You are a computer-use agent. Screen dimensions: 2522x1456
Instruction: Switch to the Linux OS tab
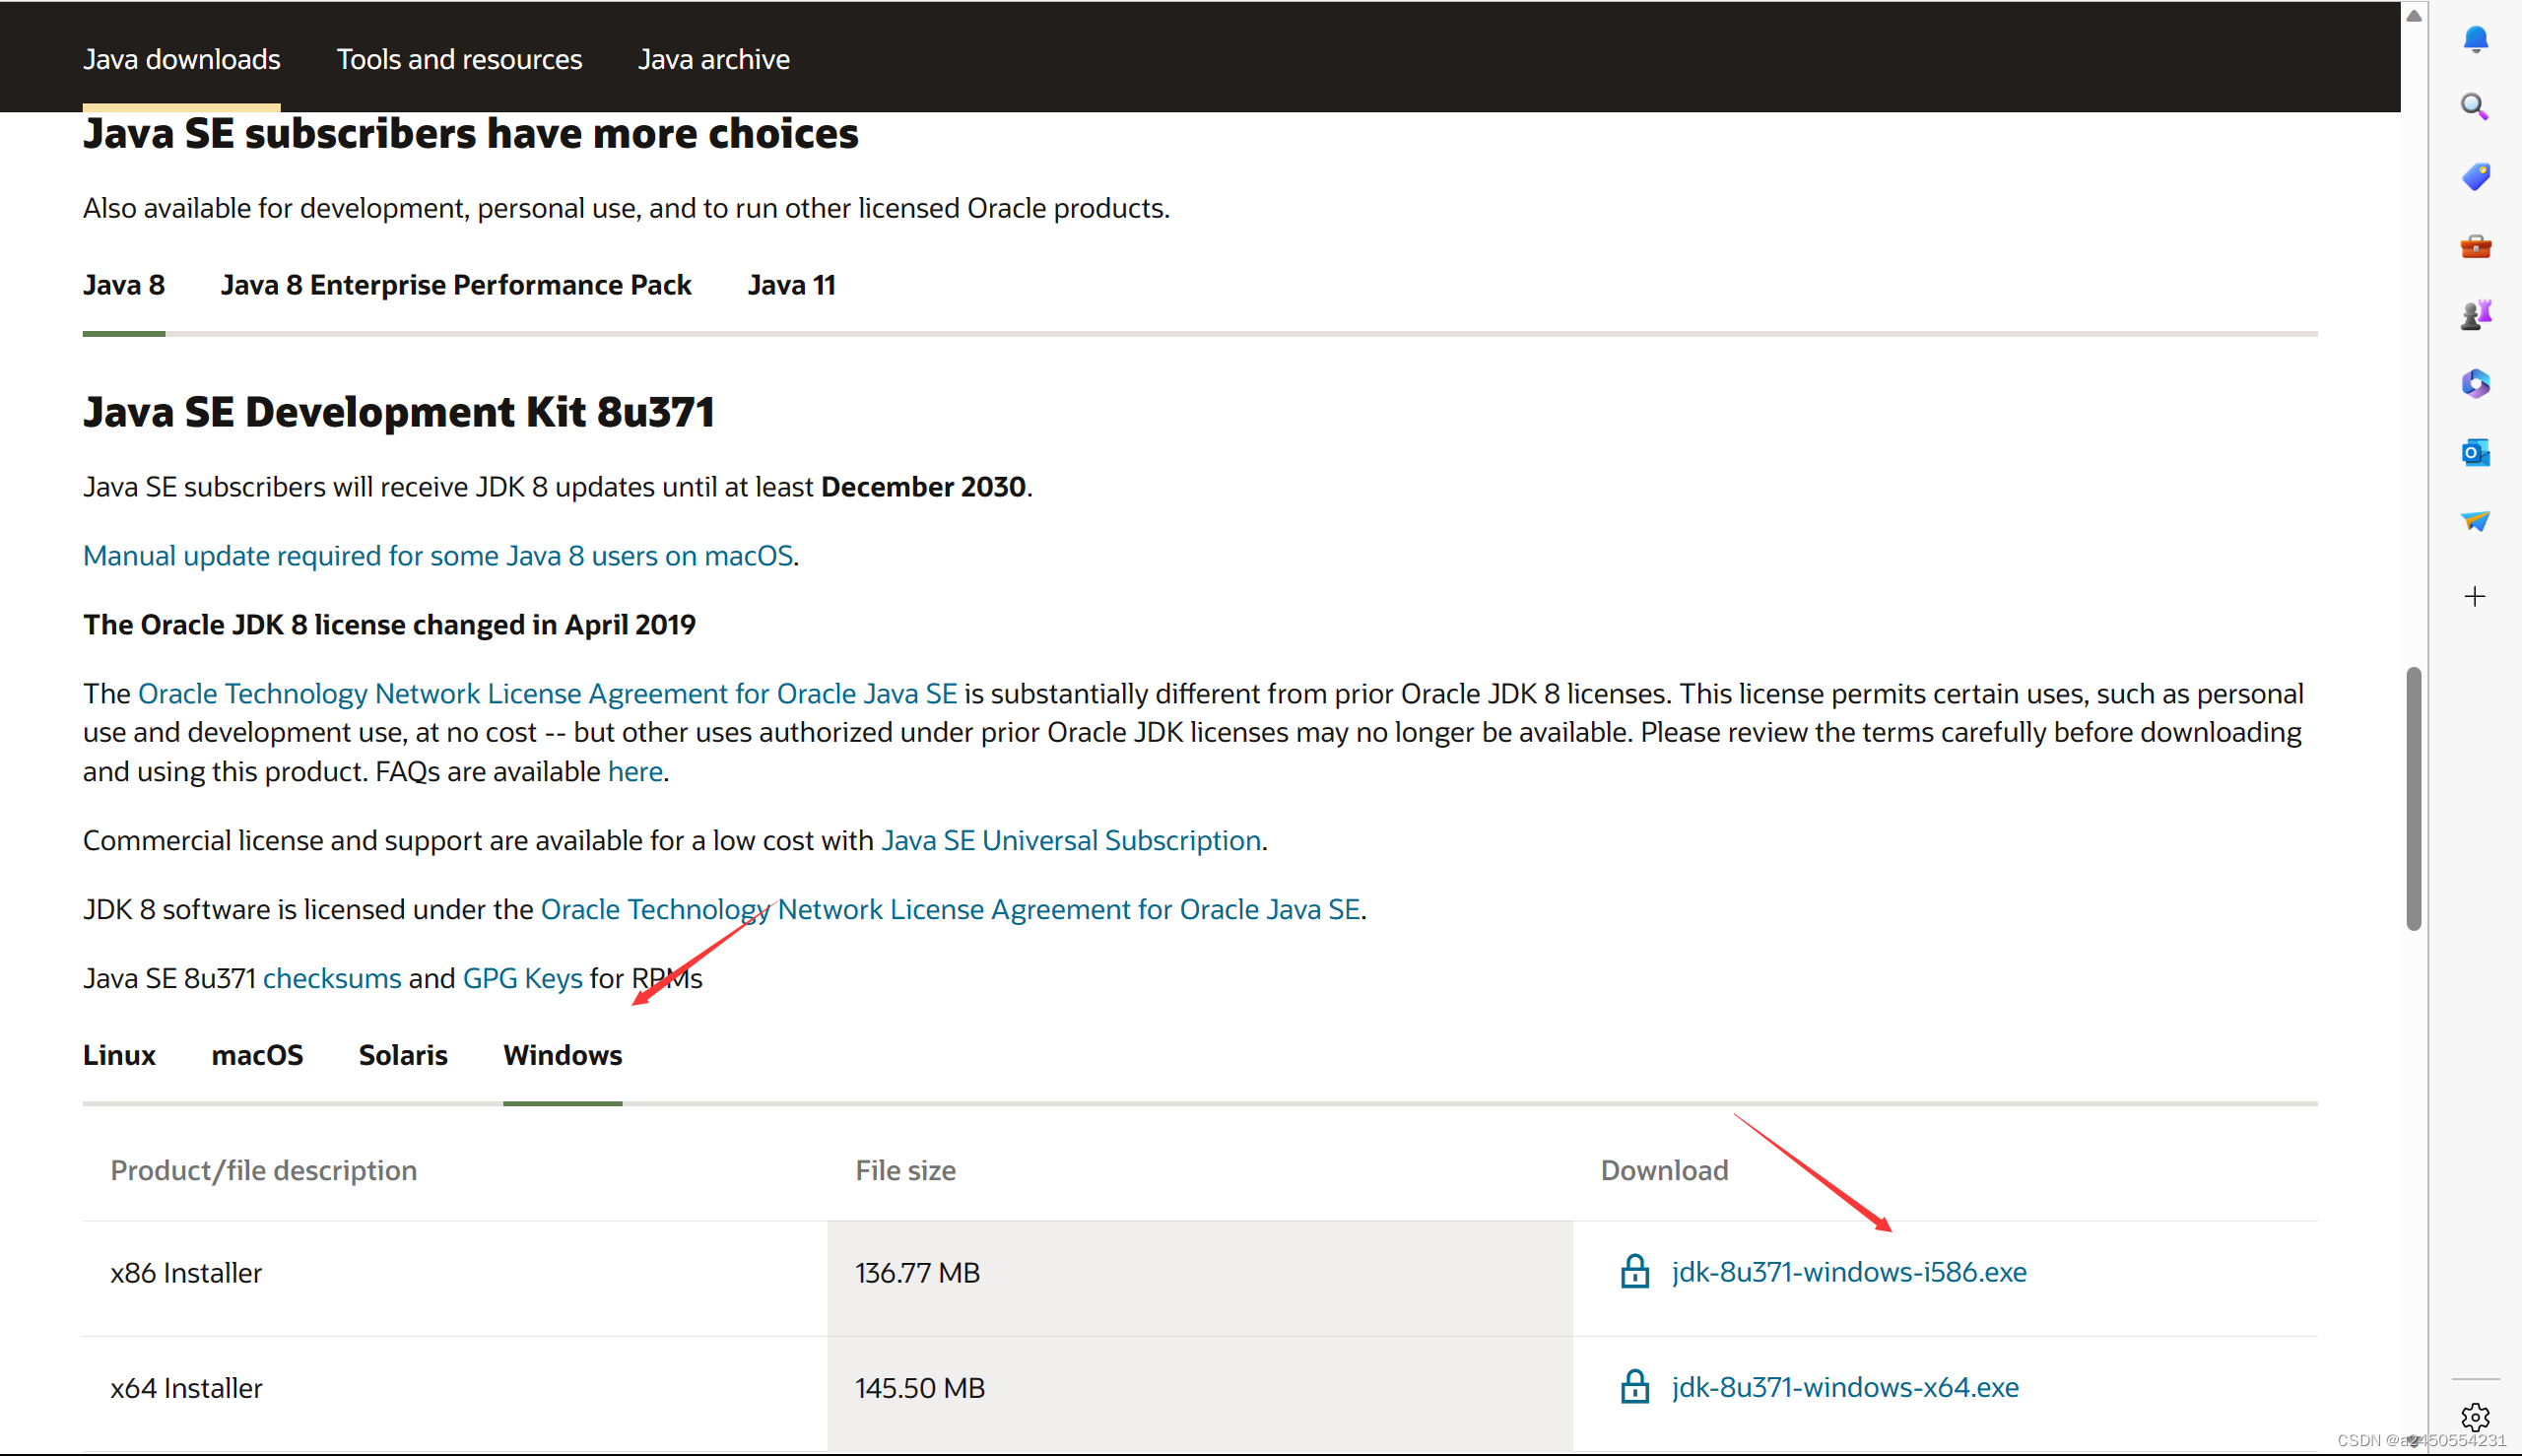click(x=119, y=1055)
